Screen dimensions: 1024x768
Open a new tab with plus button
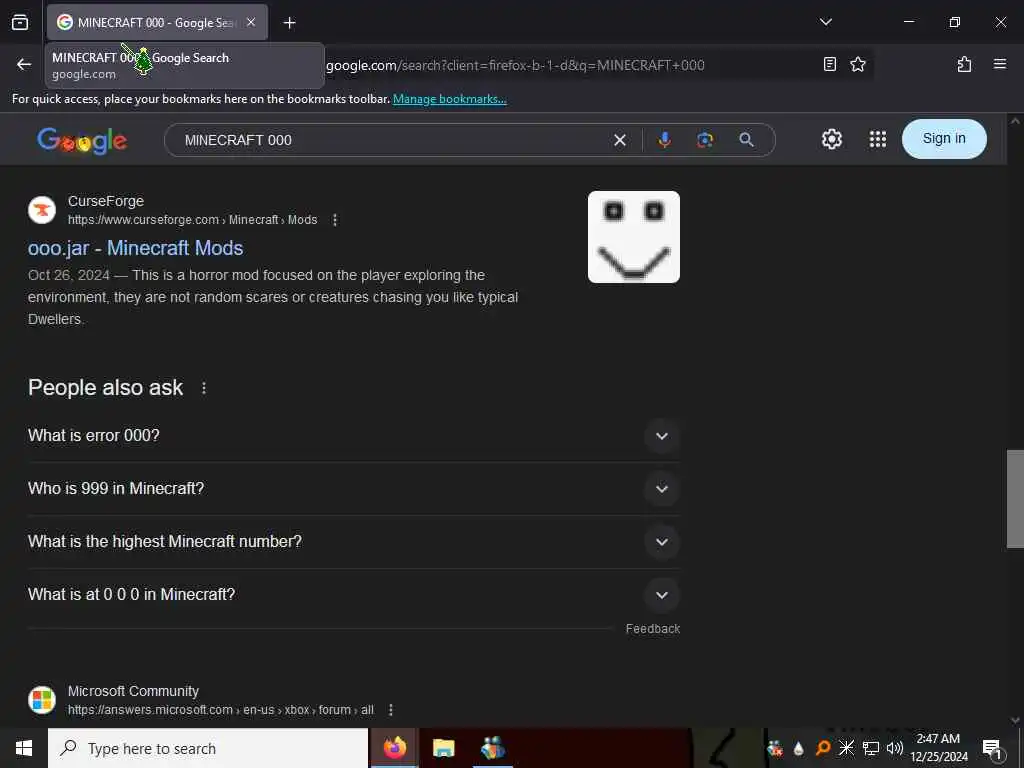click(x=289, y=23)
